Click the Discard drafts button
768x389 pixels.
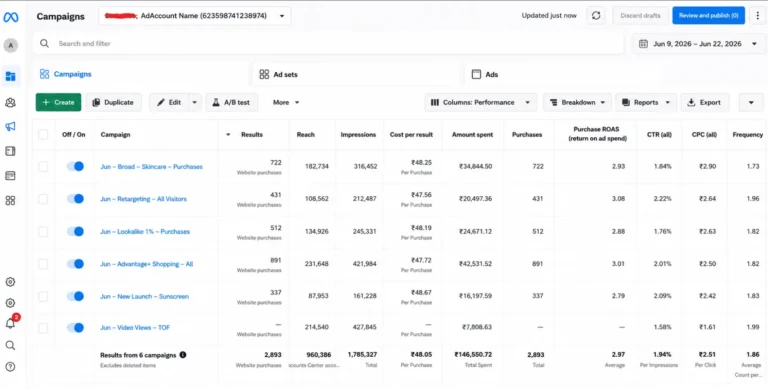640,16
